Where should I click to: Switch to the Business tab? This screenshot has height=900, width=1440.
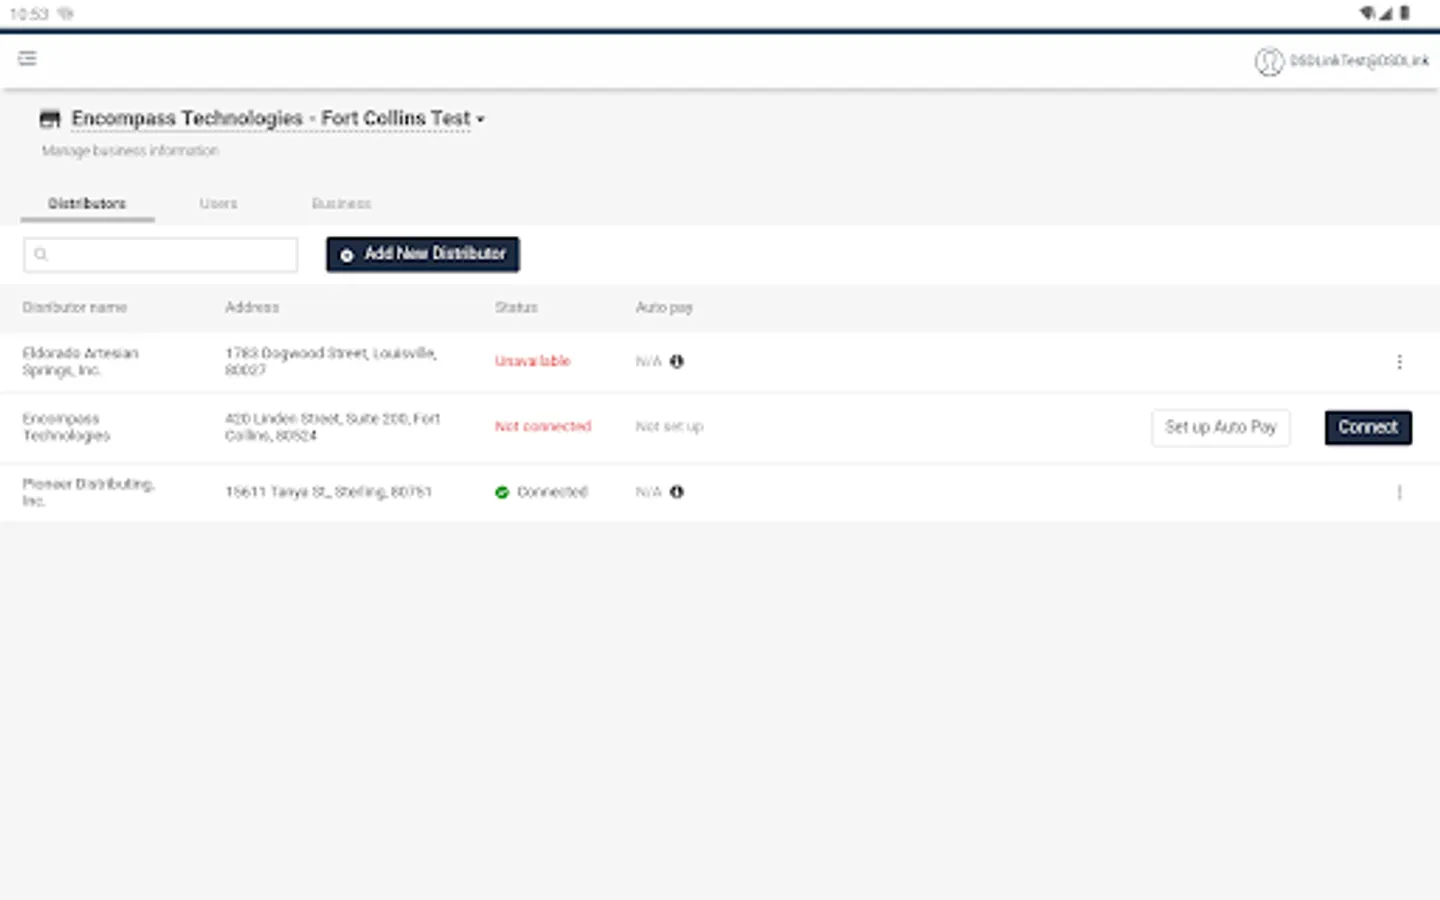pyautogui.click(x=341, y=203)
